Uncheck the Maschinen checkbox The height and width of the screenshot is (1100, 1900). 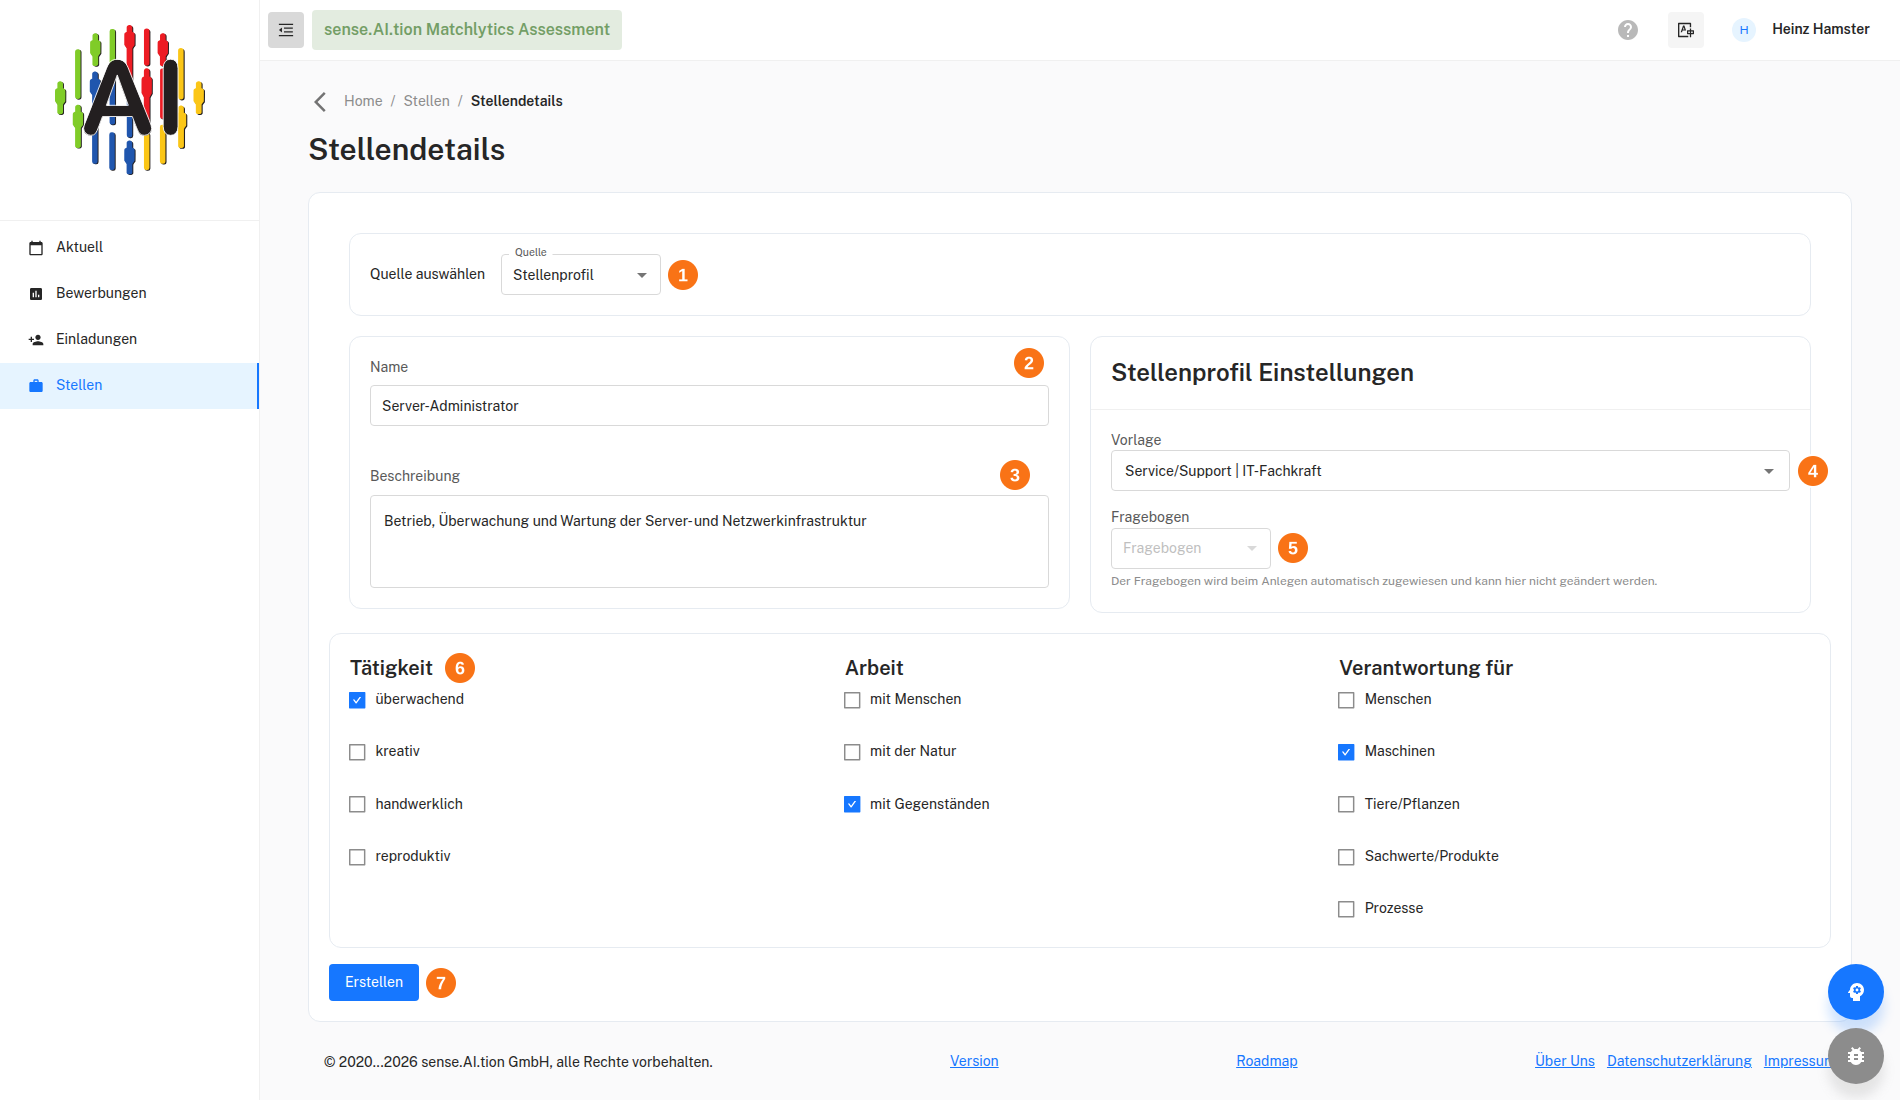pyautogui.click(x=1346, y=752)
